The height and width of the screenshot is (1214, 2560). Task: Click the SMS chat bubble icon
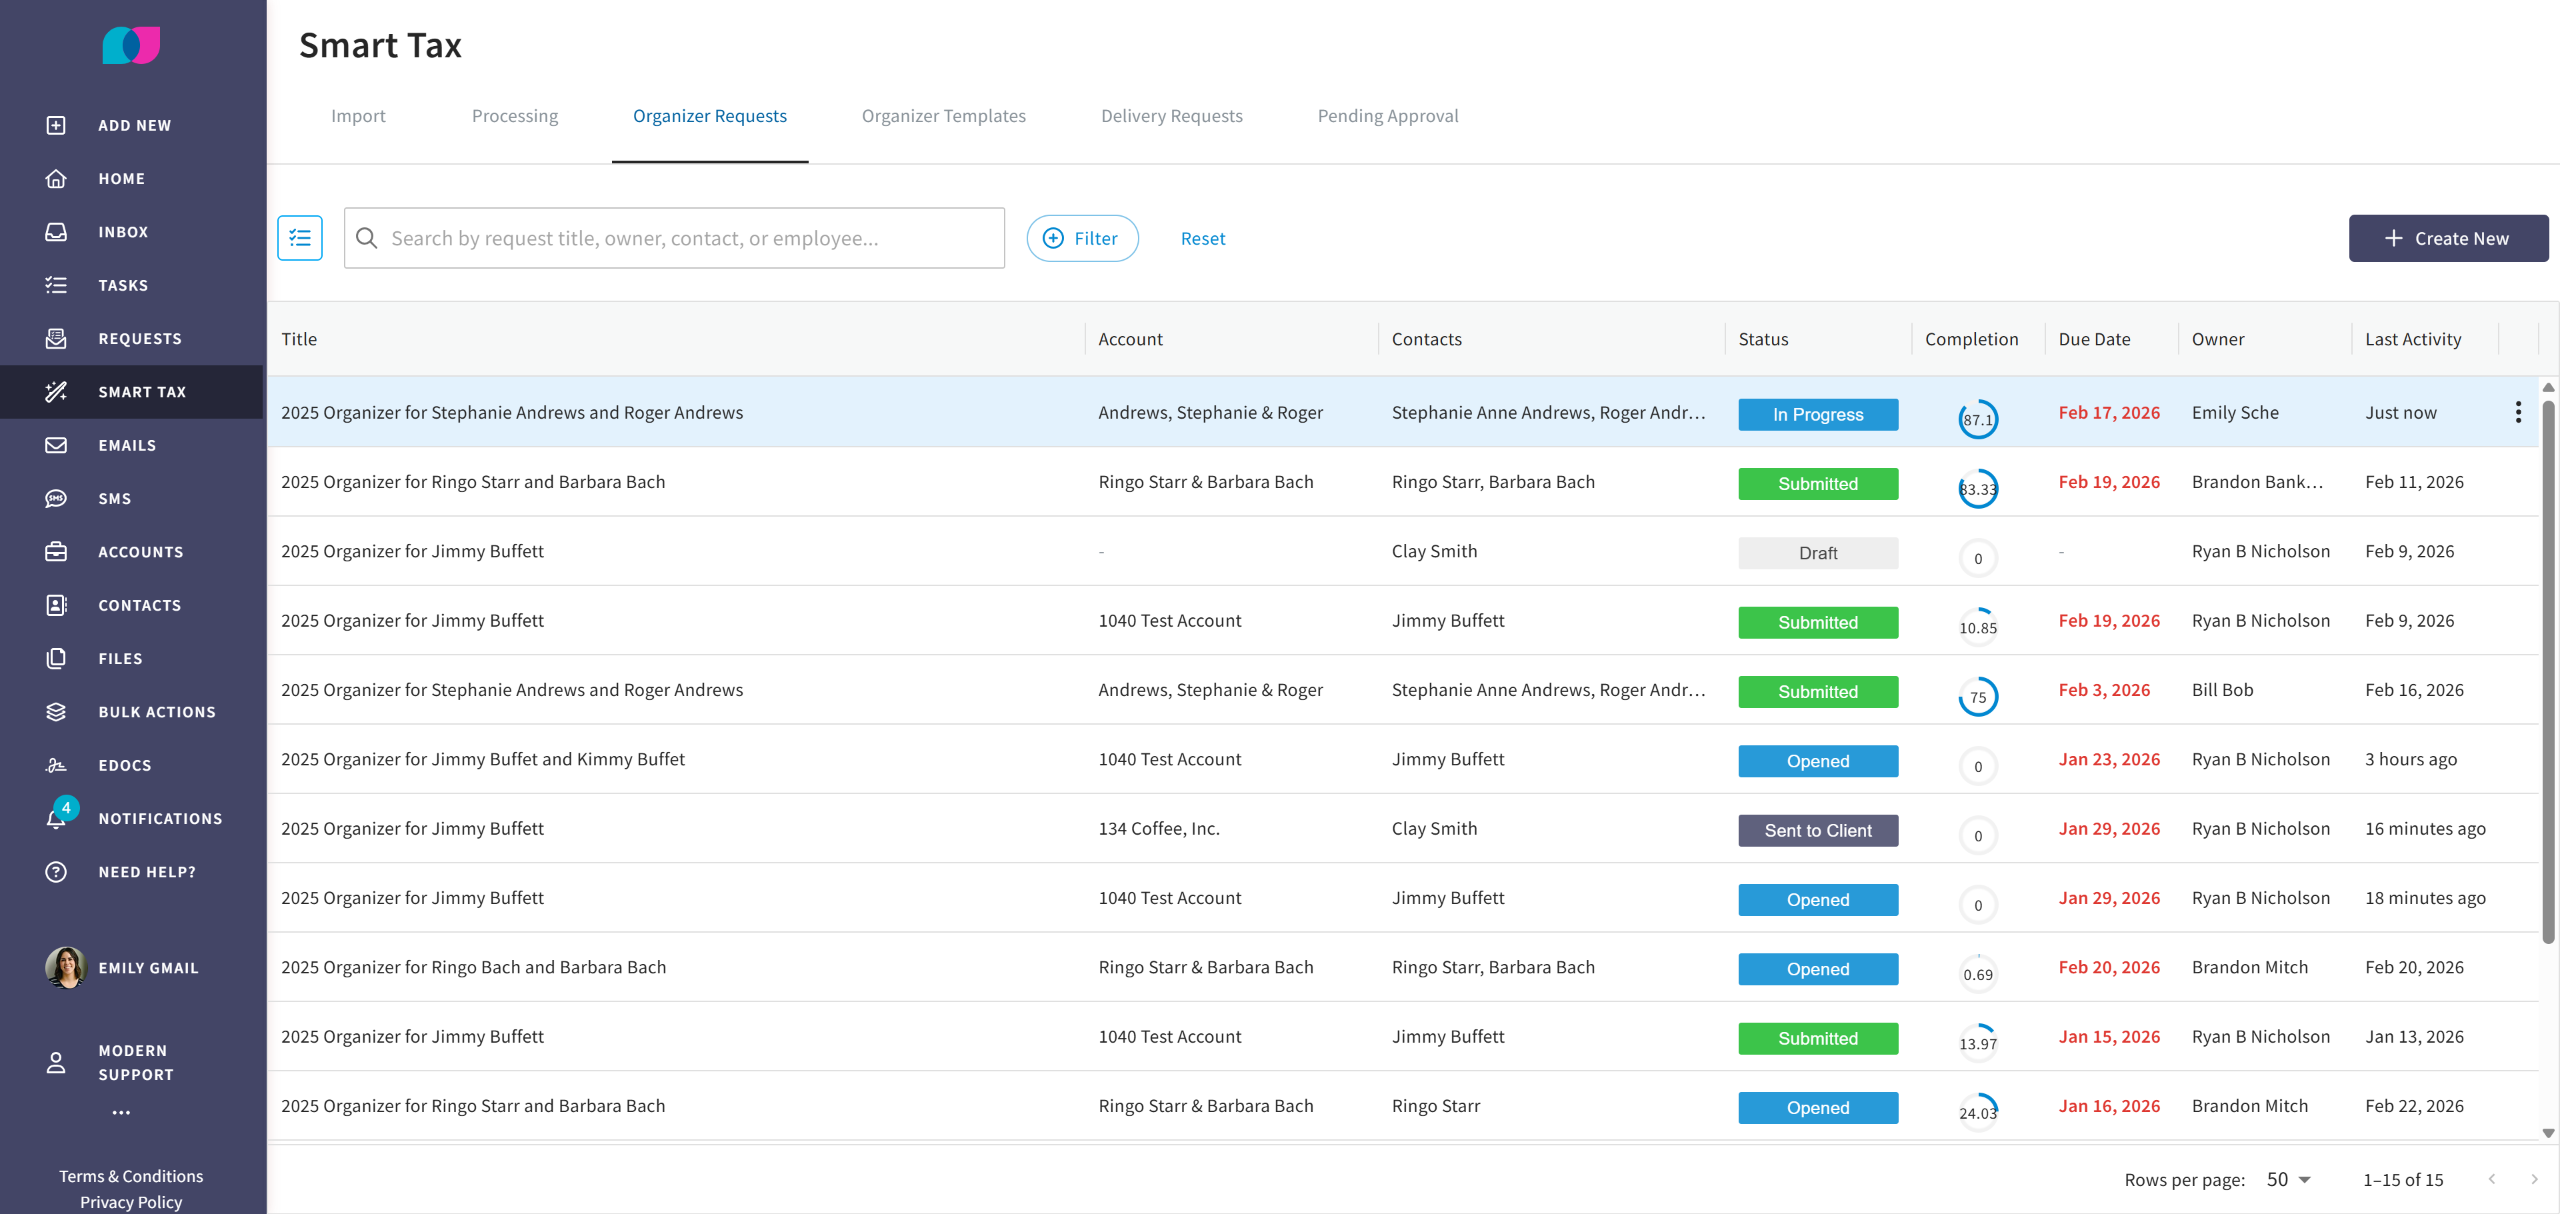click(56, 498)
